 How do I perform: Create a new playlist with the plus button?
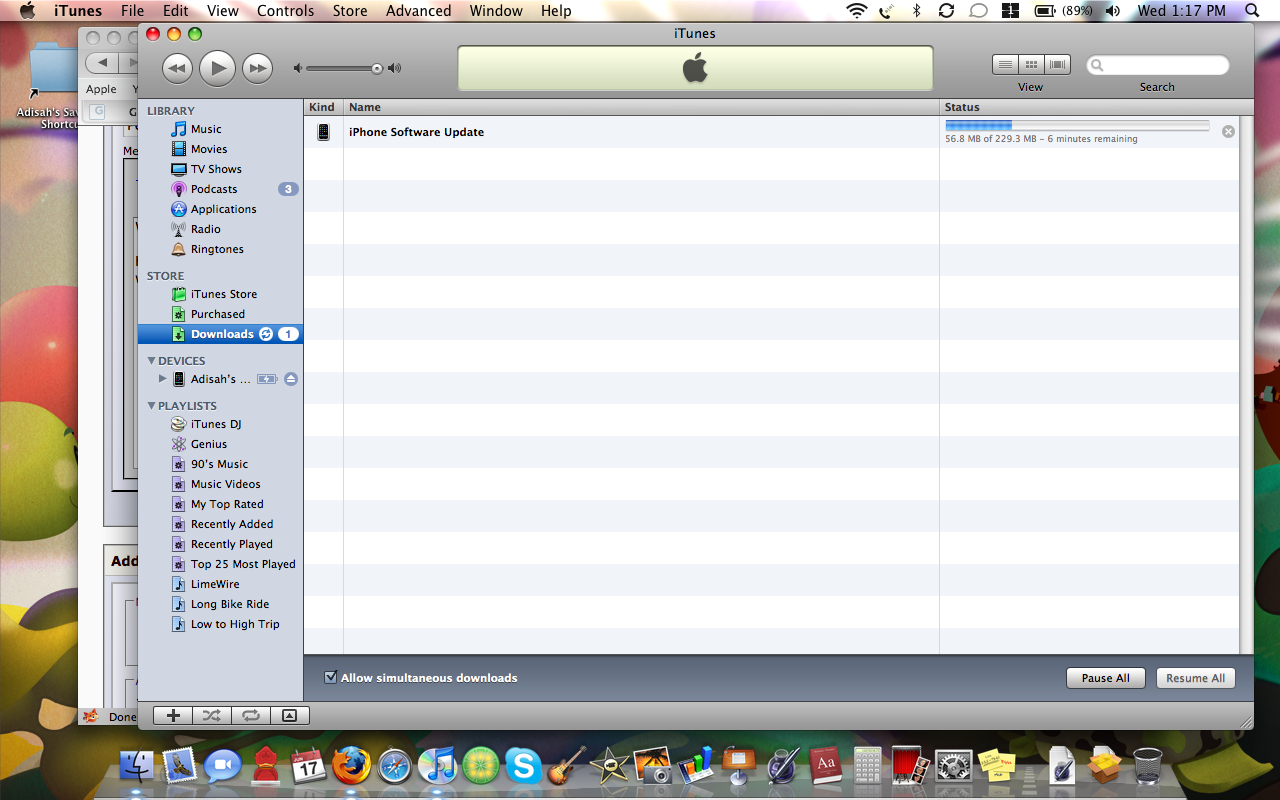(x=173, y=715)
